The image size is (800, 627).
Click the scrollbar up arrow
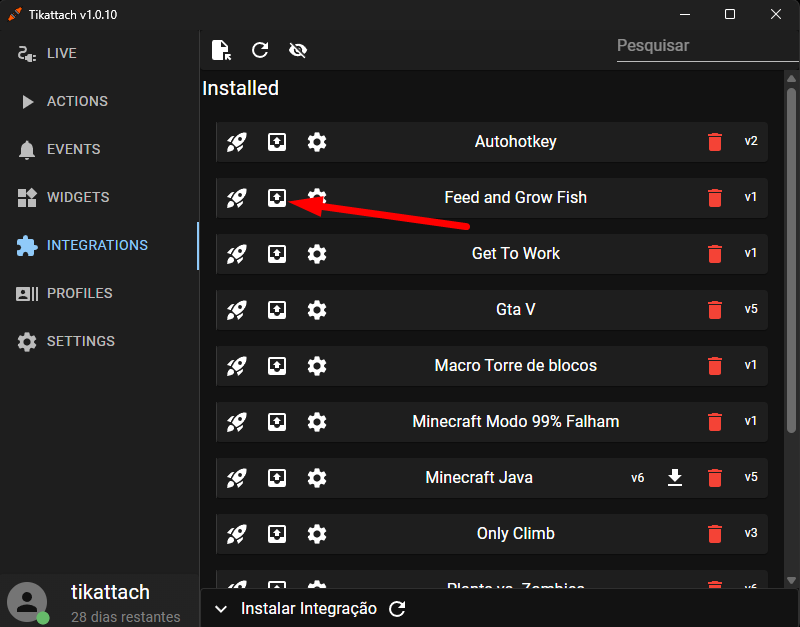point(791,79)
